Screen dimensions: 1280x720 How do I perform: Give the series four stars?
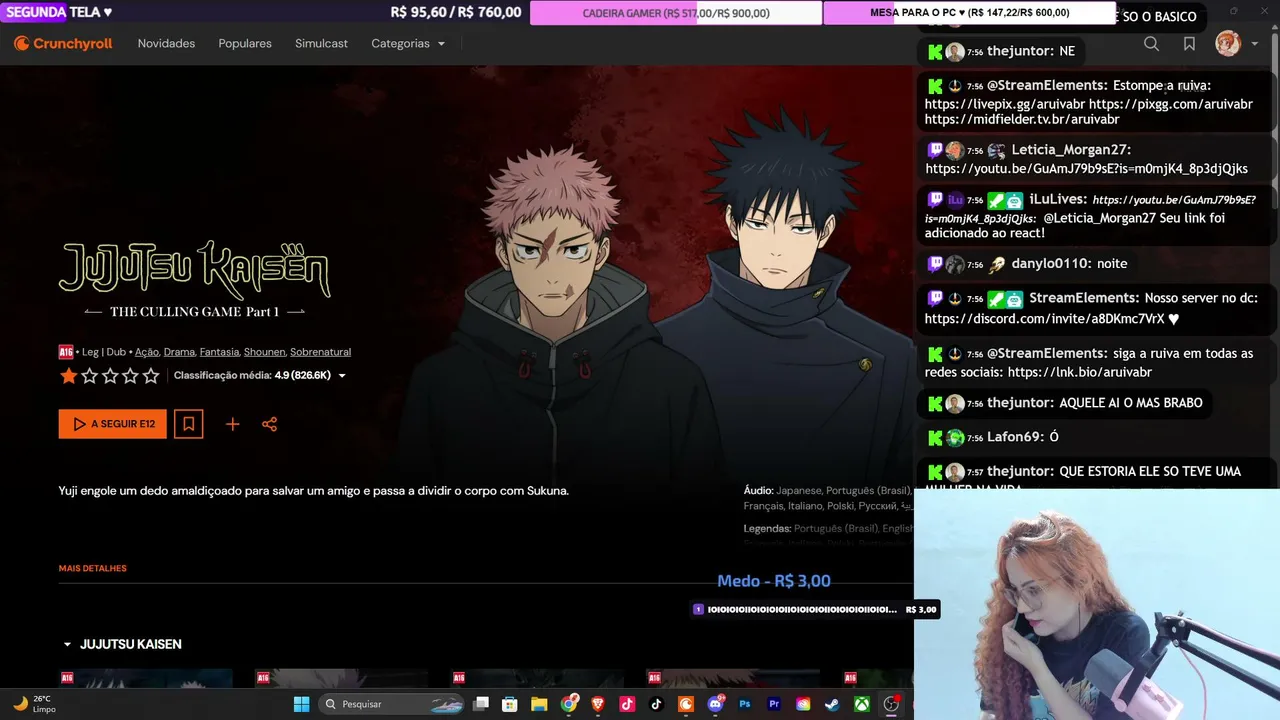pos(130,376)
